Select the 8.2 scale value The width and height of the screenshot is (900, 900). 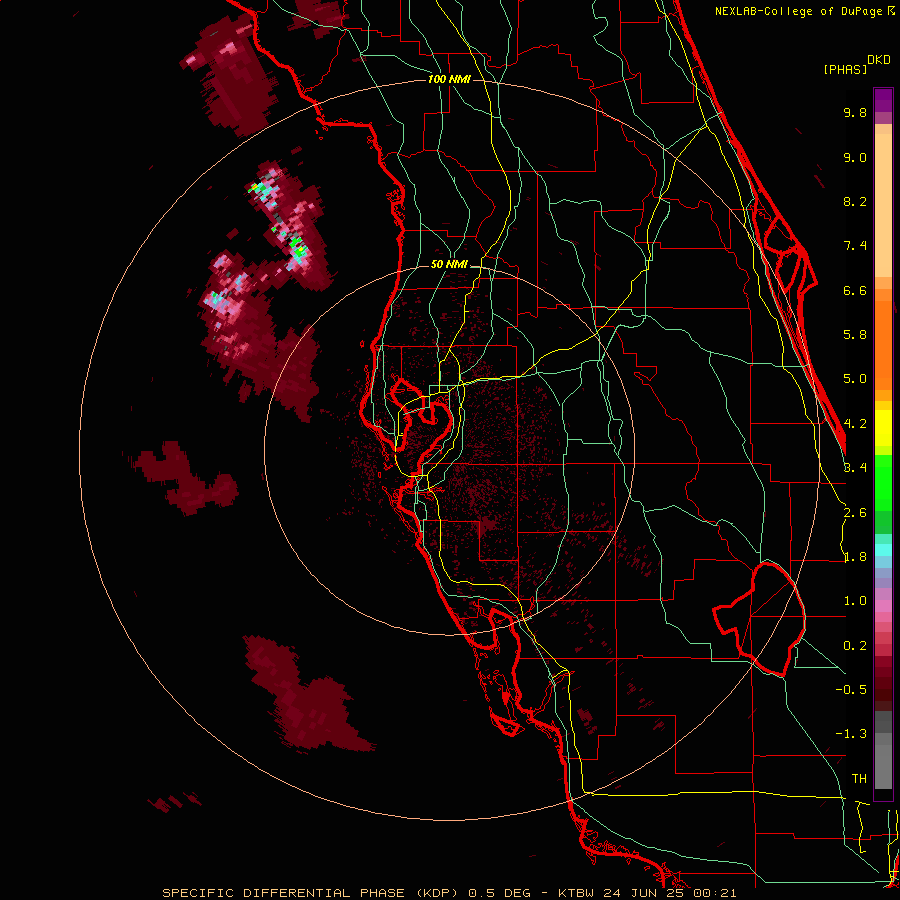[855, 201]
